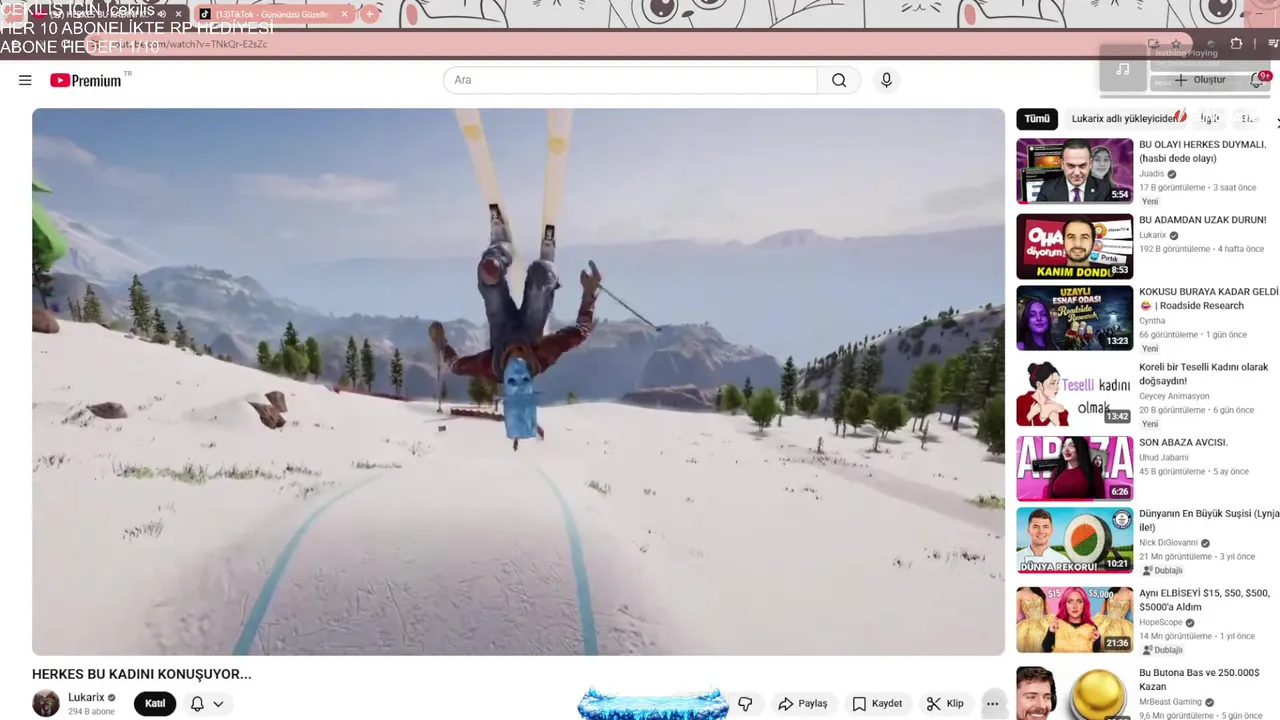Viewport: 1280px width, 720px height.
Task: Click the 294 B abone subscriber count
Action: [x=91, y=712]
